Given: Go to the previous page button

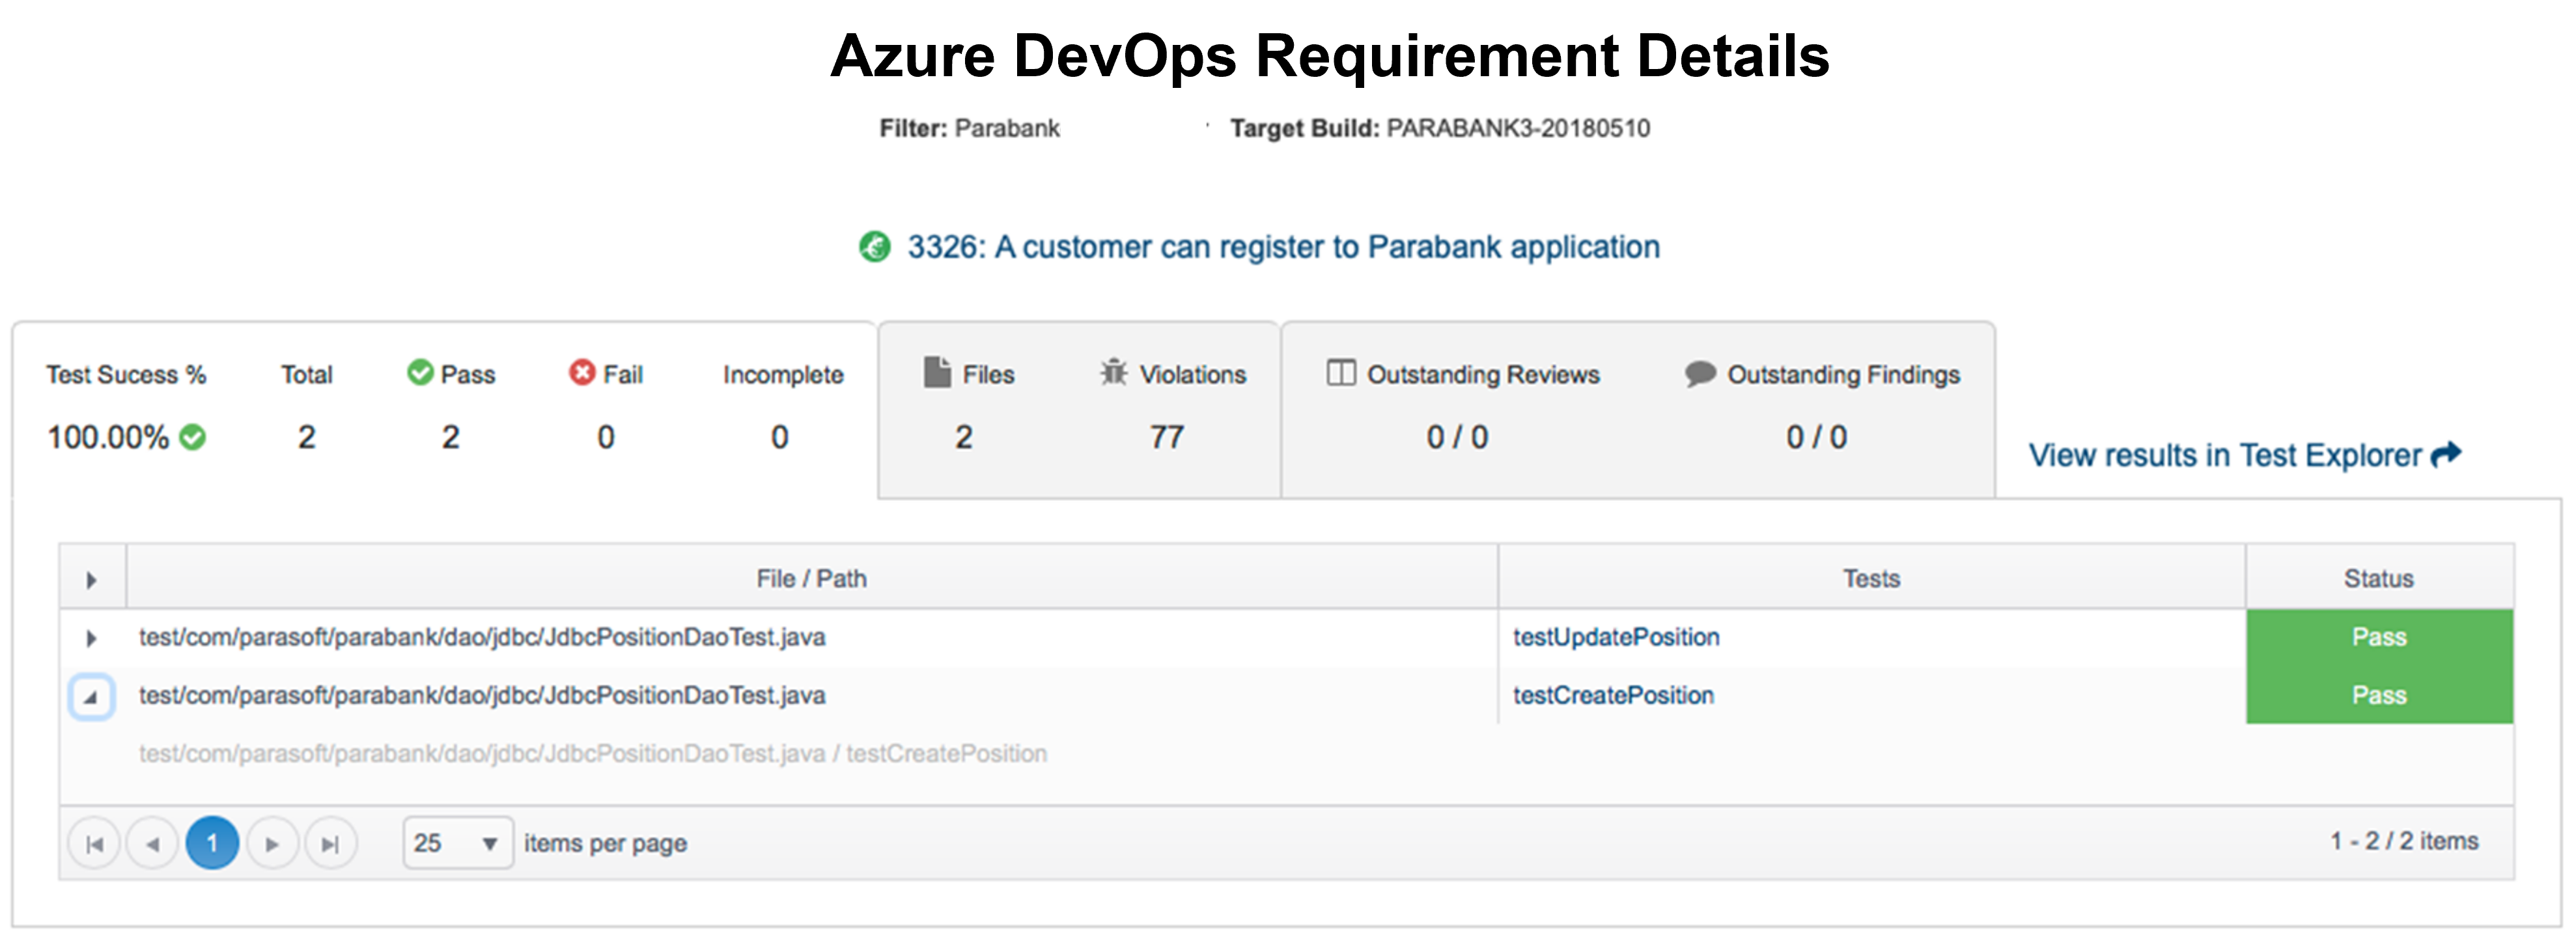Looking at the screenshot, I should (153, 844).
